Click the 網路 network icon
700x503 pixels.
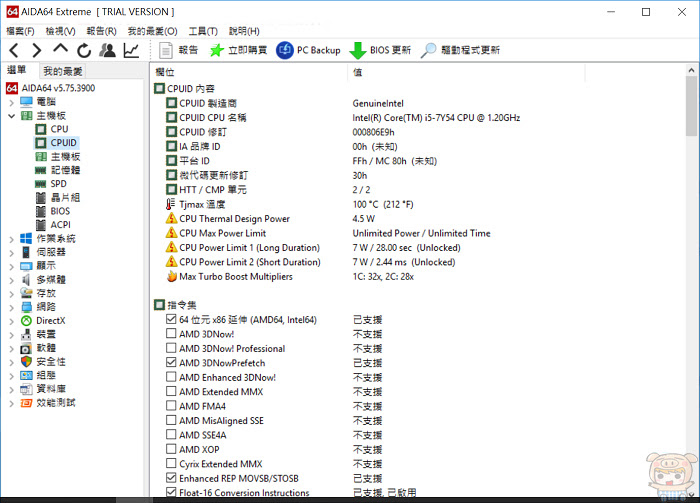tap(26, 307)
